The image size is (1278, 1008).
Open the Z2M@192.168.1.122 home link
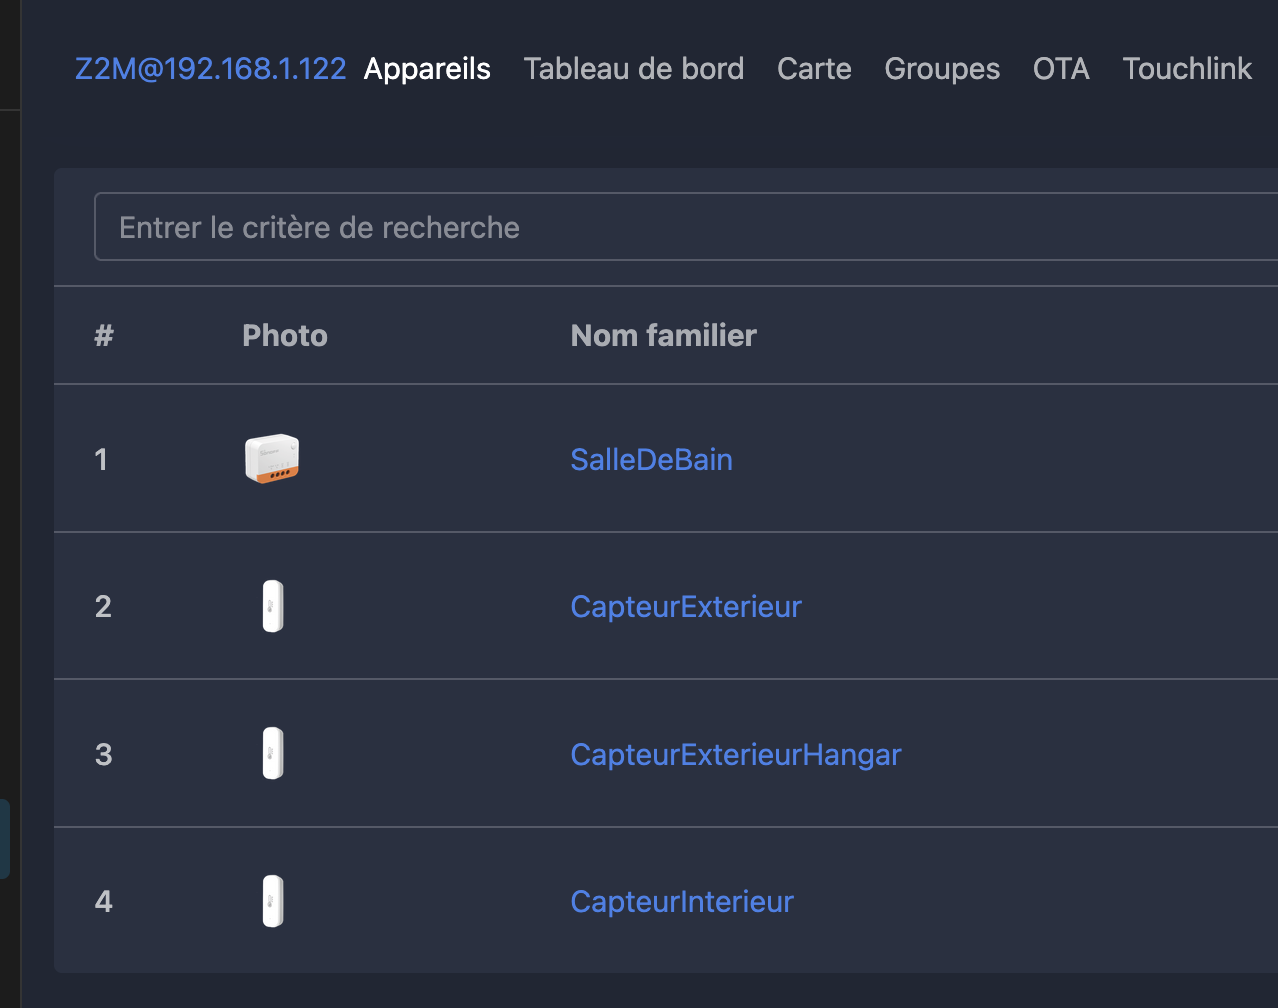210,69
